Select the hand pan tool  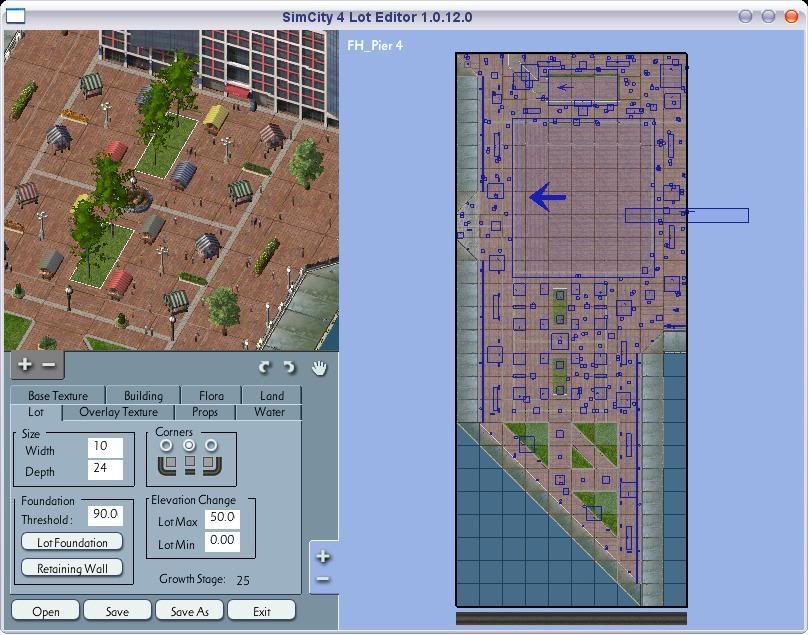pos(319,367)
